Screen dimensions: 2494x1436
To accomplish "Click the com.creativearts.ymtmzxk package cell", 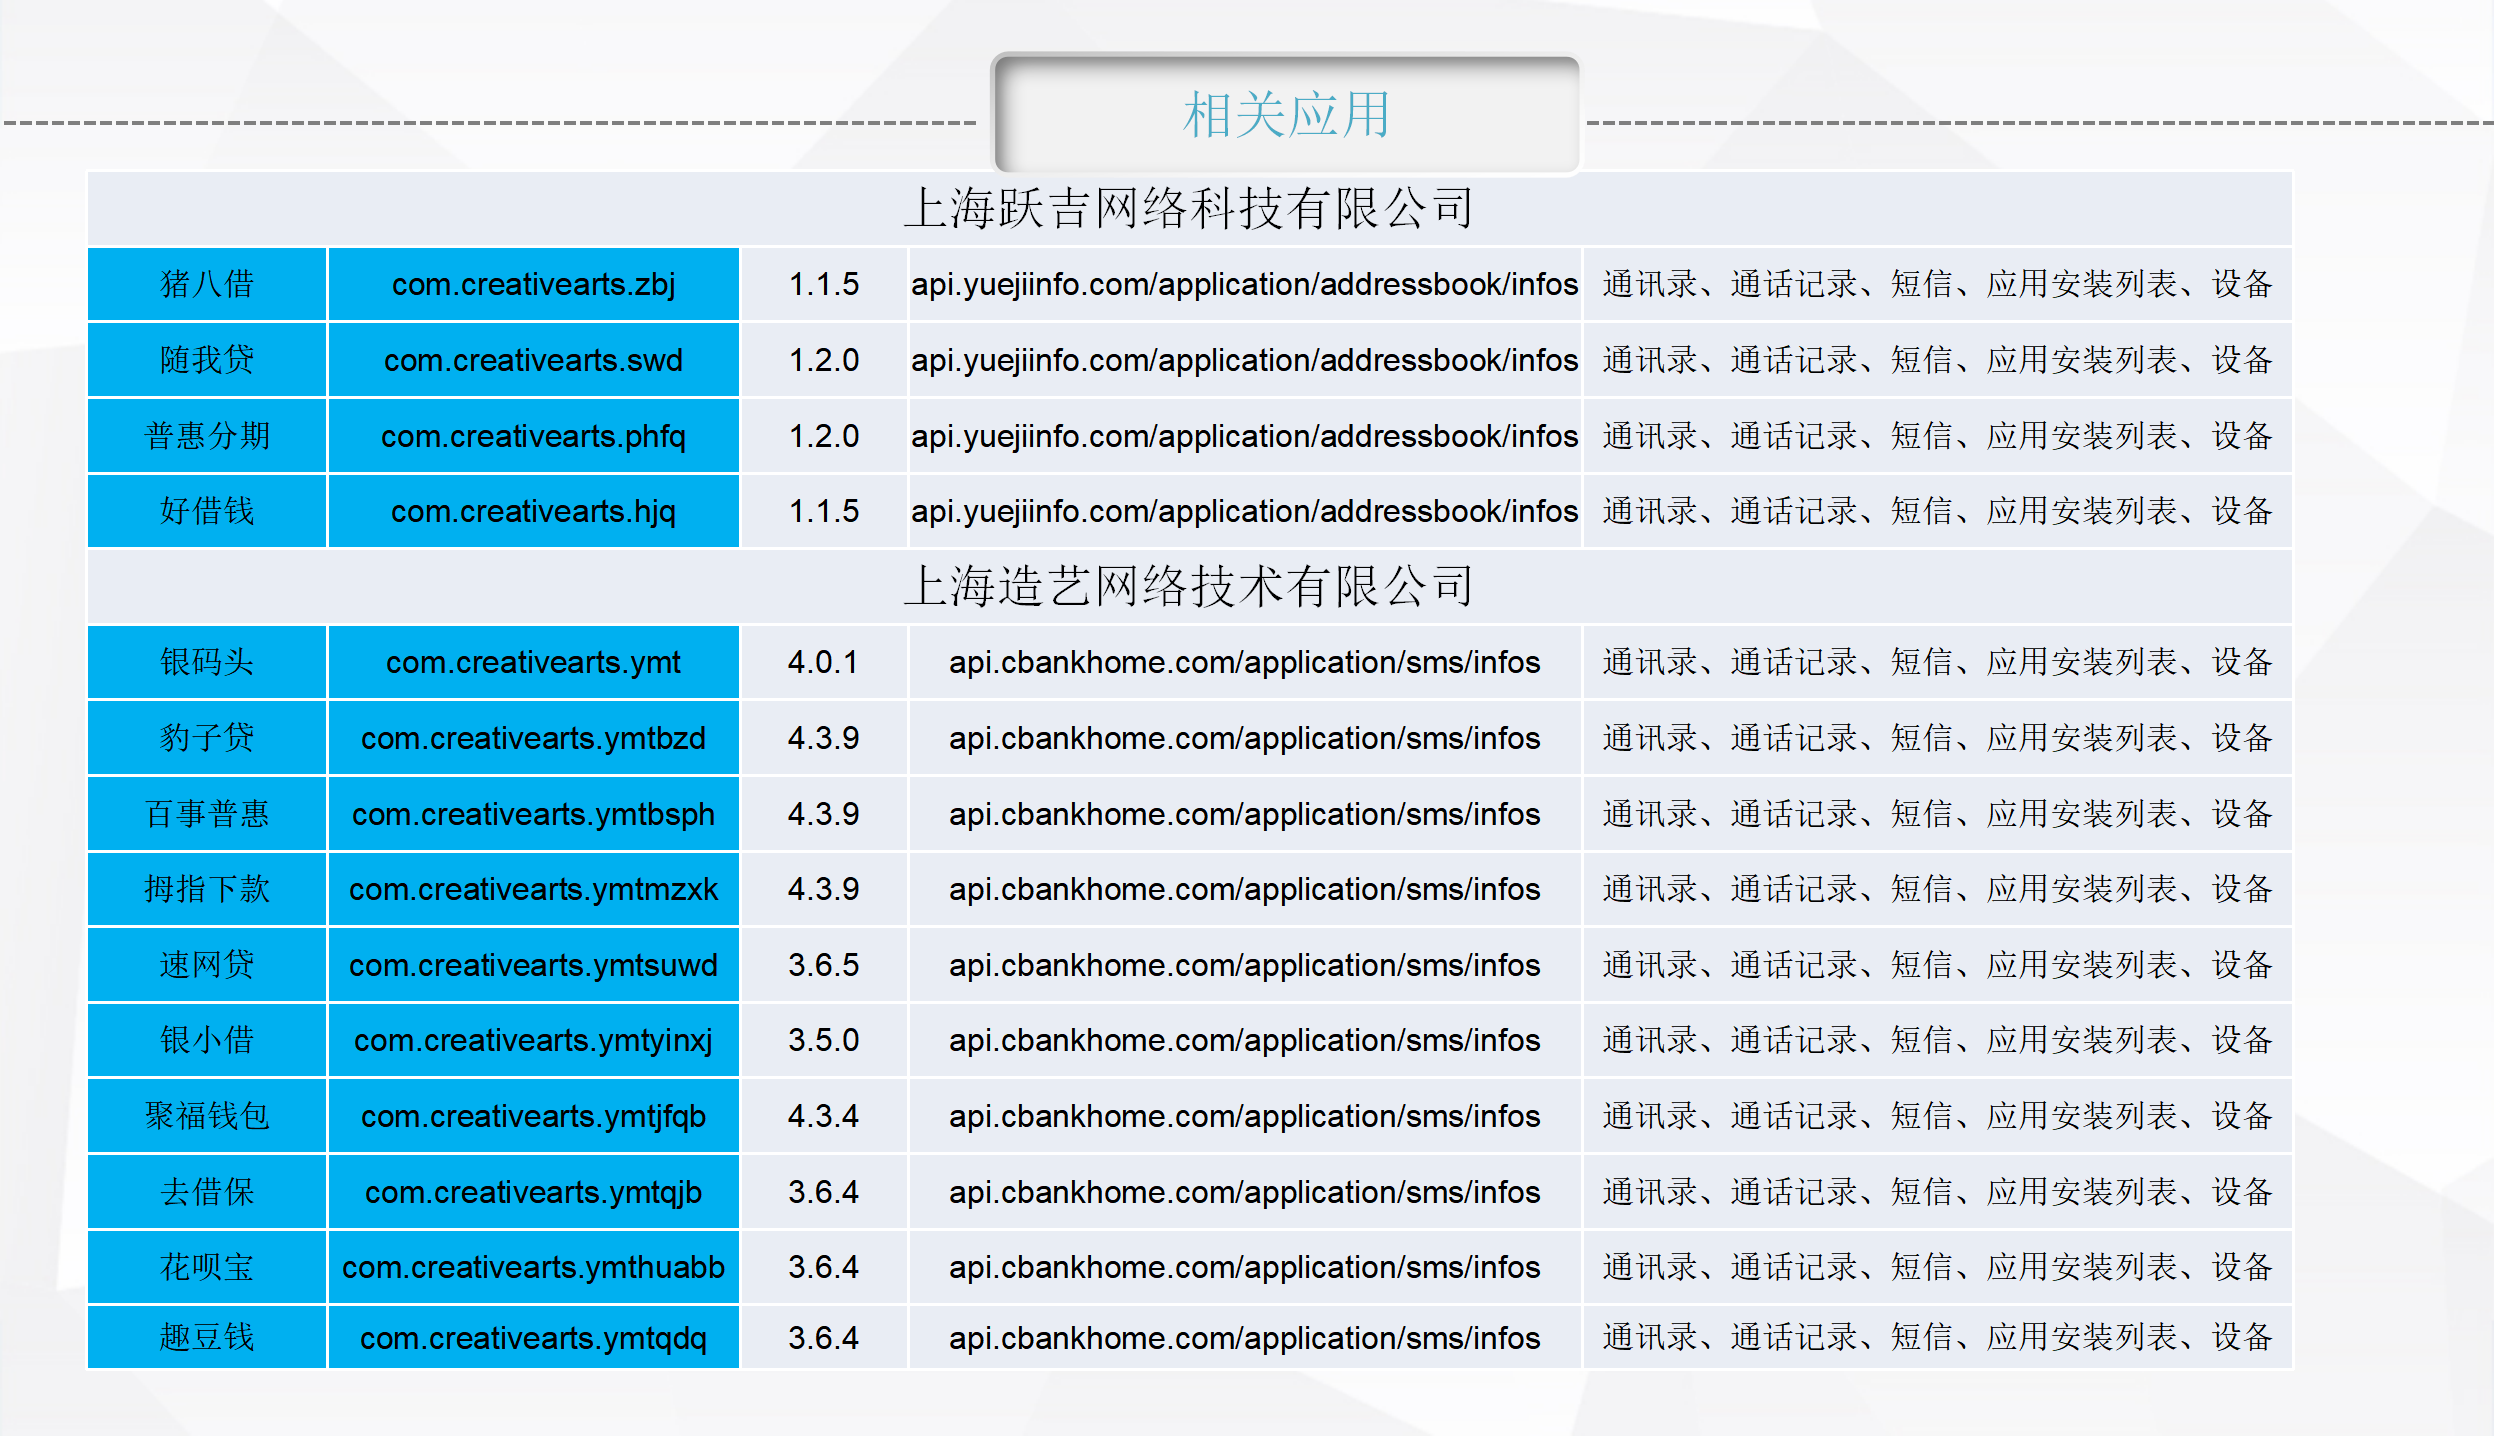I will (533, 889).
